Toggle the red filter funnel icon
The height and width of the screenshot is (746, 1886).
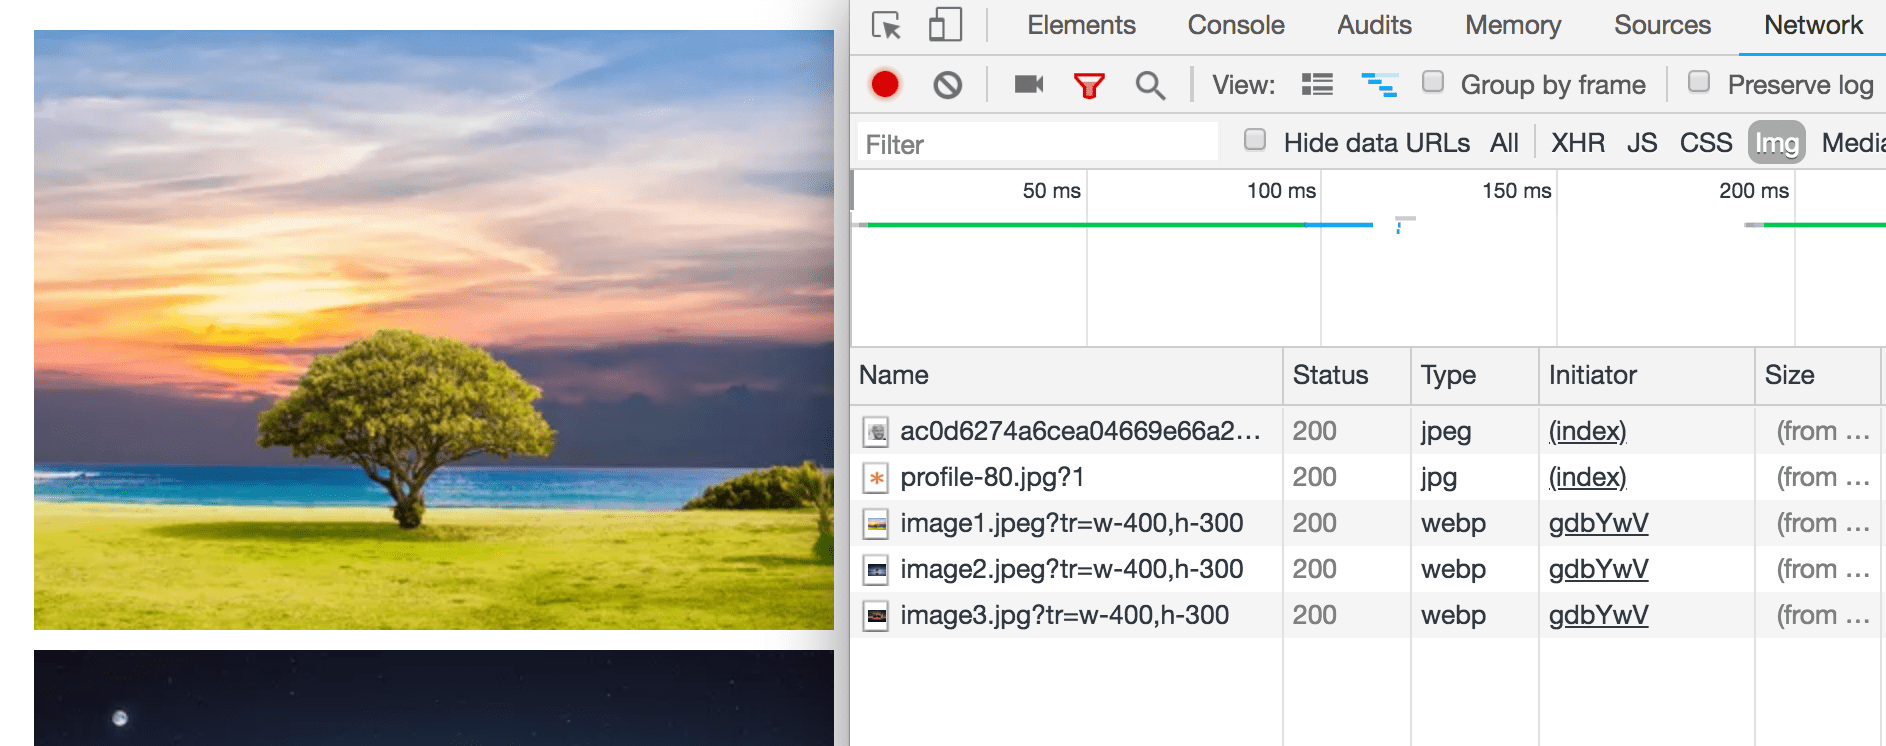1089,86
